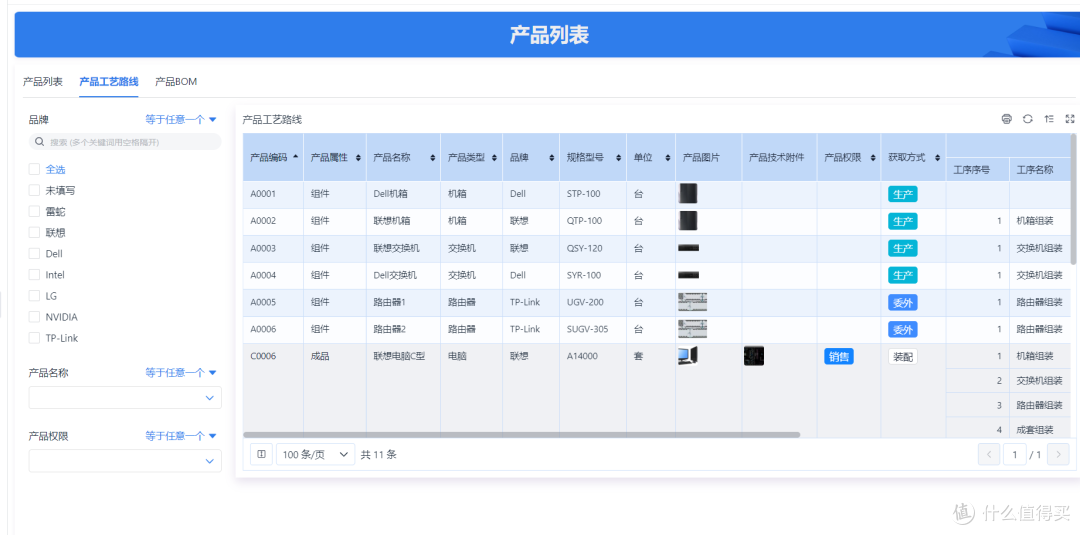This screenshot has height=535, width=1080.
Task: Sort by 产品编码 column arrows
Action: click(x=295, y=157)
